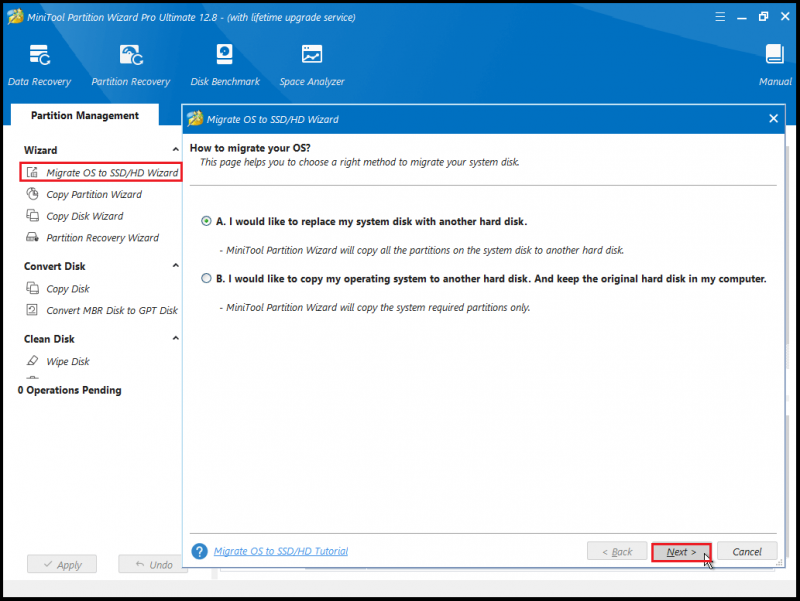Image resolution: width=800 pixels, height=601 pixels.
Task: Click the Copy Disk Wizard icon
Action: 32,216
